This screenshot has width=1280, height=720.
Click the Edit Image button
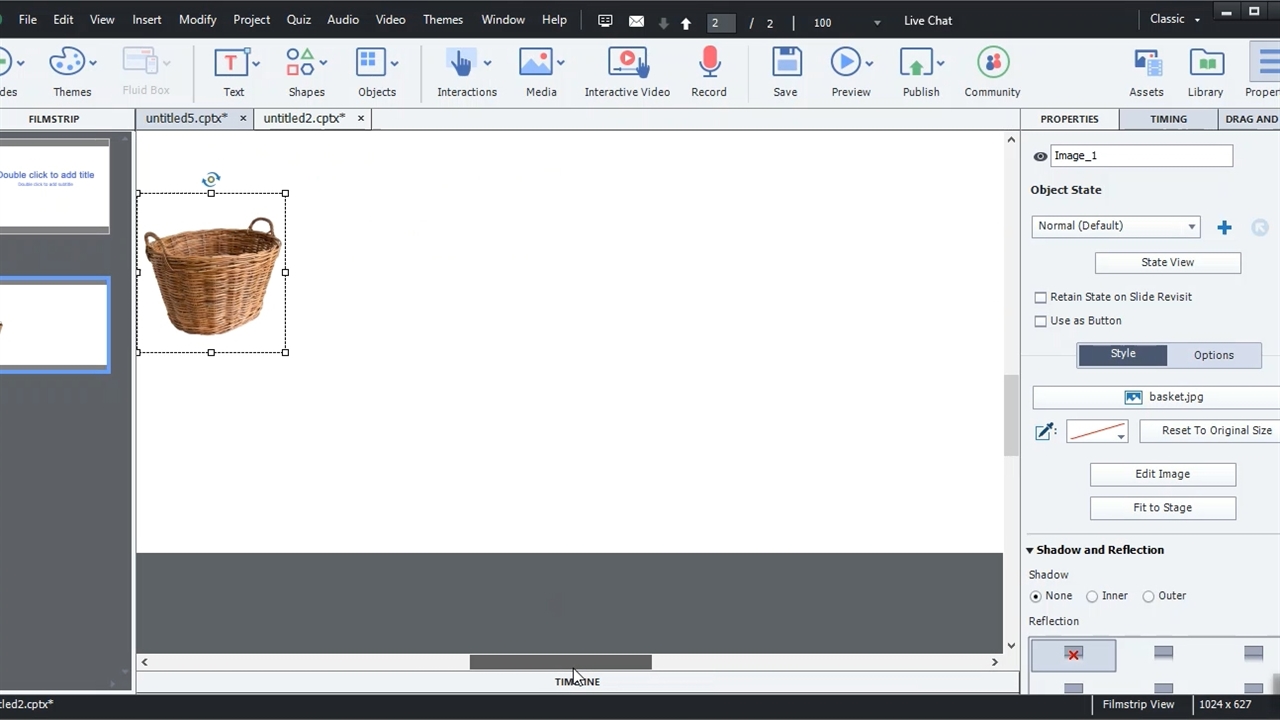1162,474
